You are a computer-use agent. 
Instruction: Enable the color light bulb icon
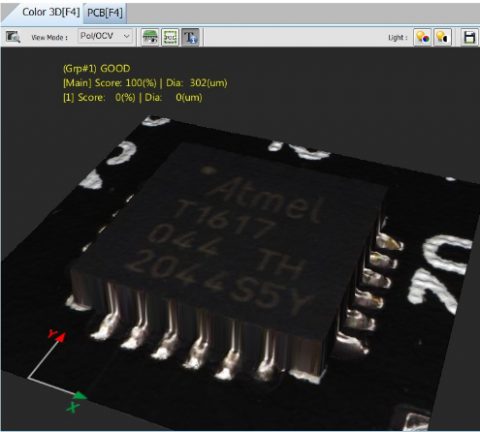[x=422, y=37]
